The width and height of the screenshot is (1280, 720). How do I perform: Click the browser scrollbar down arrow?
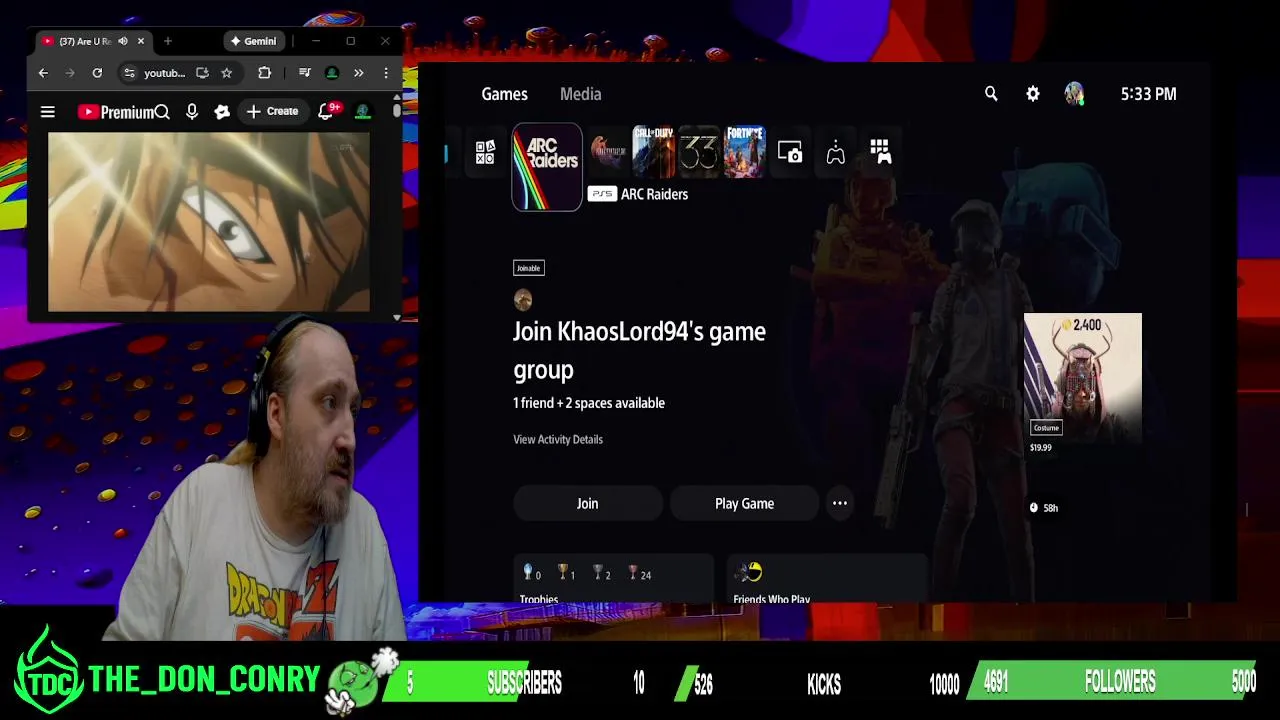(397, 317)
